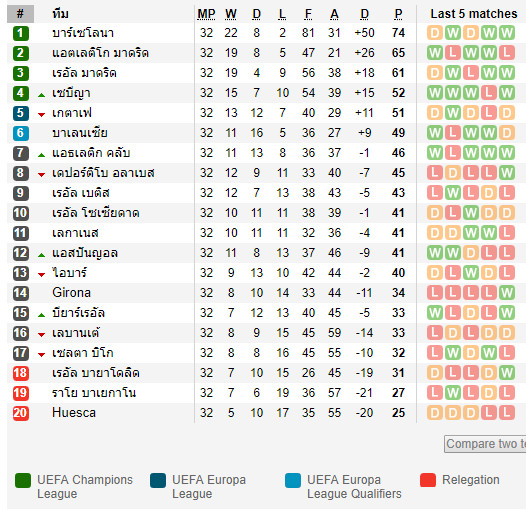Click the red rank 20 badge beside Huesca
The width and height of the screenshot is (526, 509).
pyautogui.click(x=20, y=413)
